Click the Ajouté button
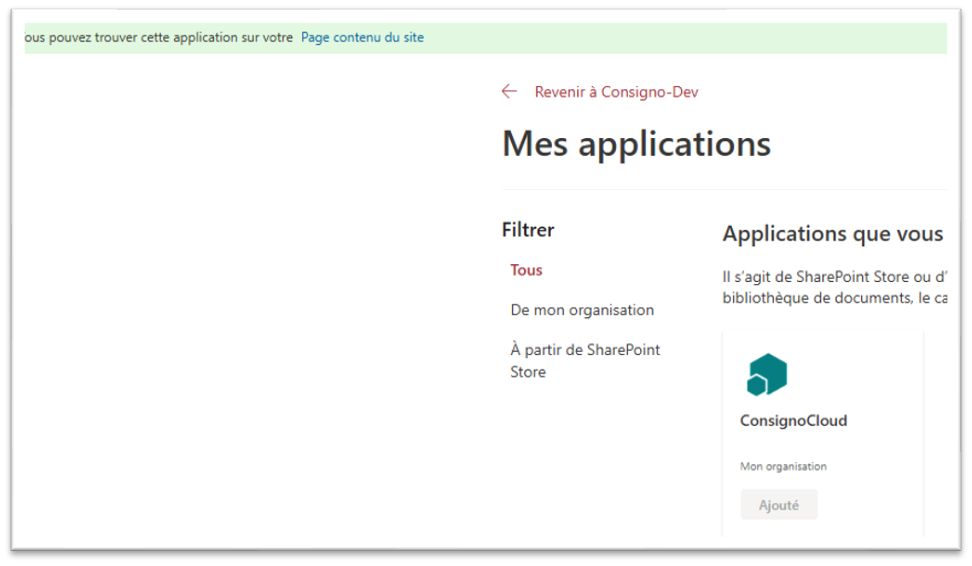Image resolution: width=972 pixels, height=566 pixels. pos(779,505)
